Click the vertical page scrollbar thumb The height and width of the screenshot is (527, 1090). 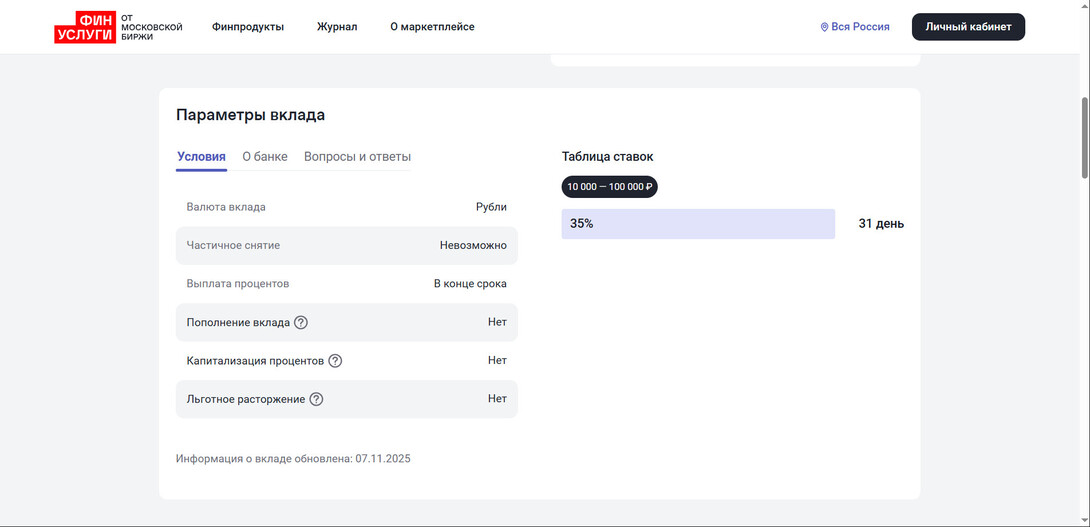pos(1083,137)
